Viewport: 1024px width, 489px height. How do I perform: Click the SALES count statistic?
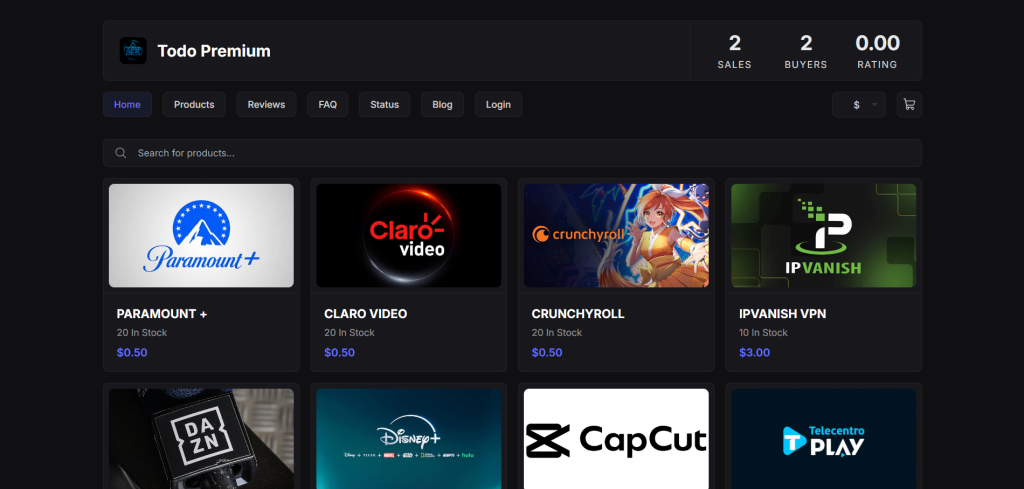pos(735,52)
